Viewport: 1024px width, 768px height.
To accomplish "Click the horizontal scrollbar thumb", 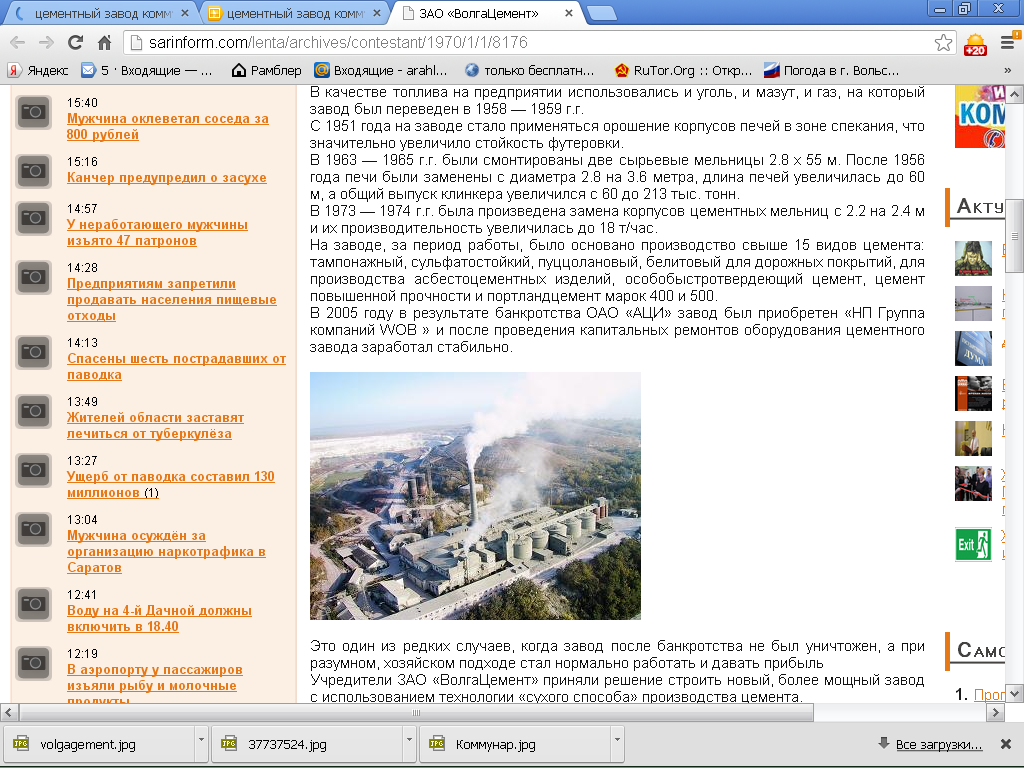I will 415,713.
